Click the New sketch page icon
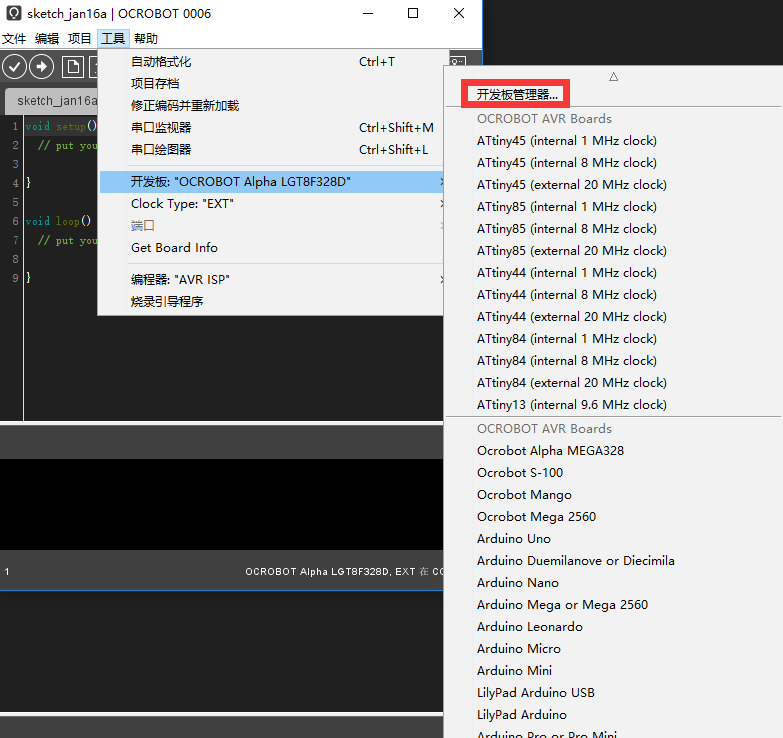783x738 pixels. [73, 67]
